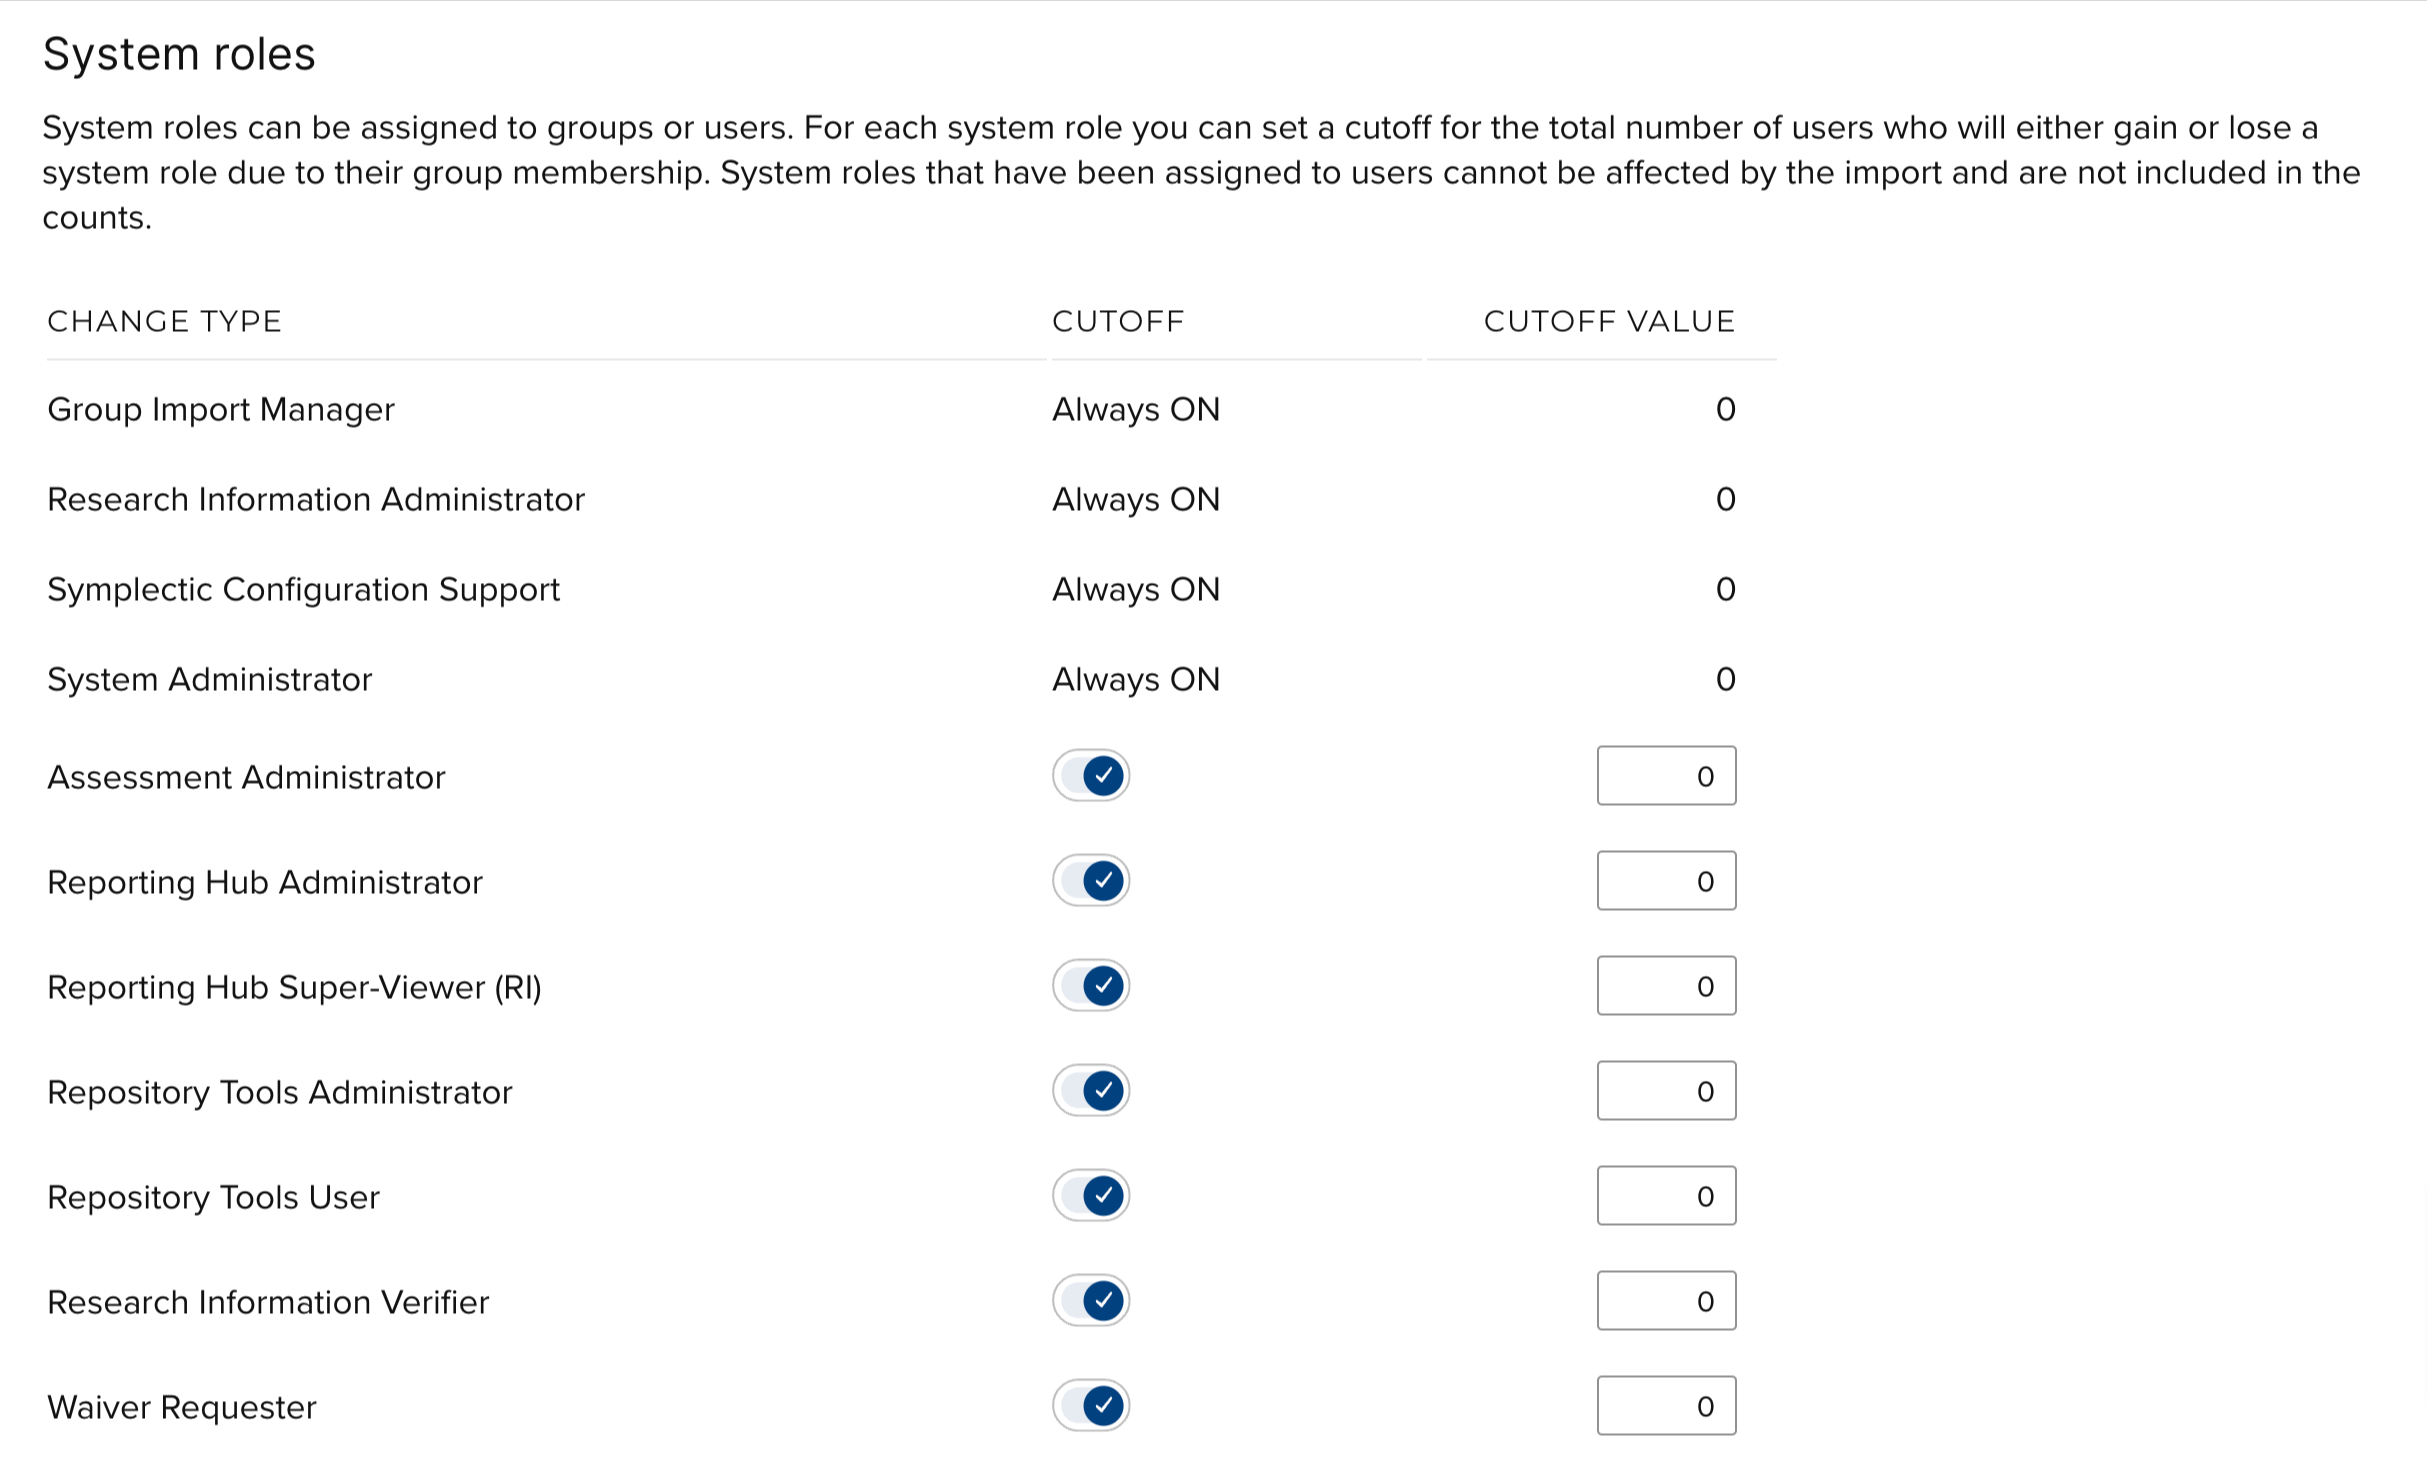This screenshot has height=1470, width=2427.
Task: Click the CUTOFF VALUE column header
Action: 1609,321
